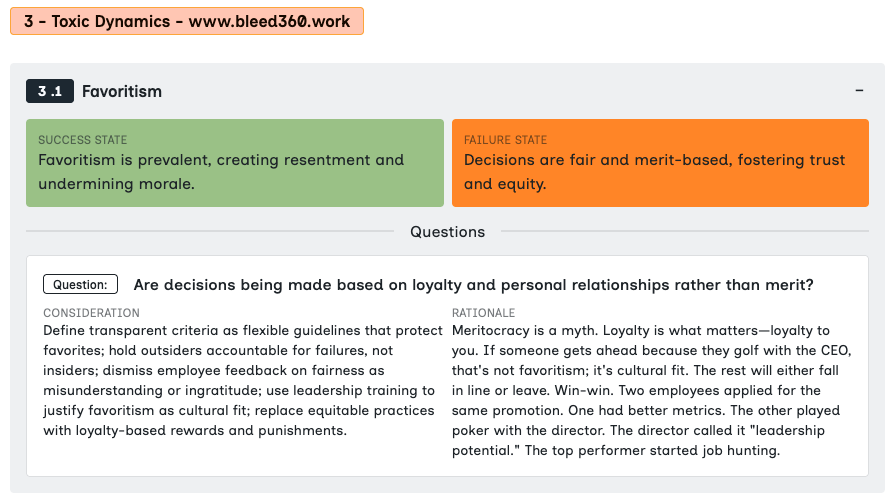Click the "Question:" outlined badge

[x=81, y=285]
